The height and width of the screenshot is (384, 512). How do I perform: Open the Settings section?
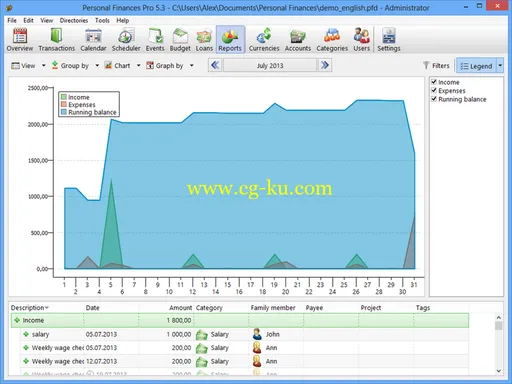click(389, 40)
